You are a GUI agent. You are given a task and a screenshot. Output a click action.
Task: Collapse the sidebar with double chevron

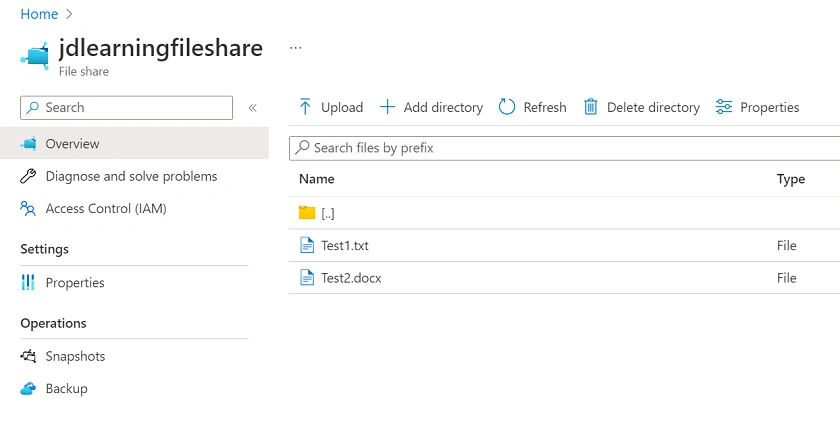[x=253, y=108]
